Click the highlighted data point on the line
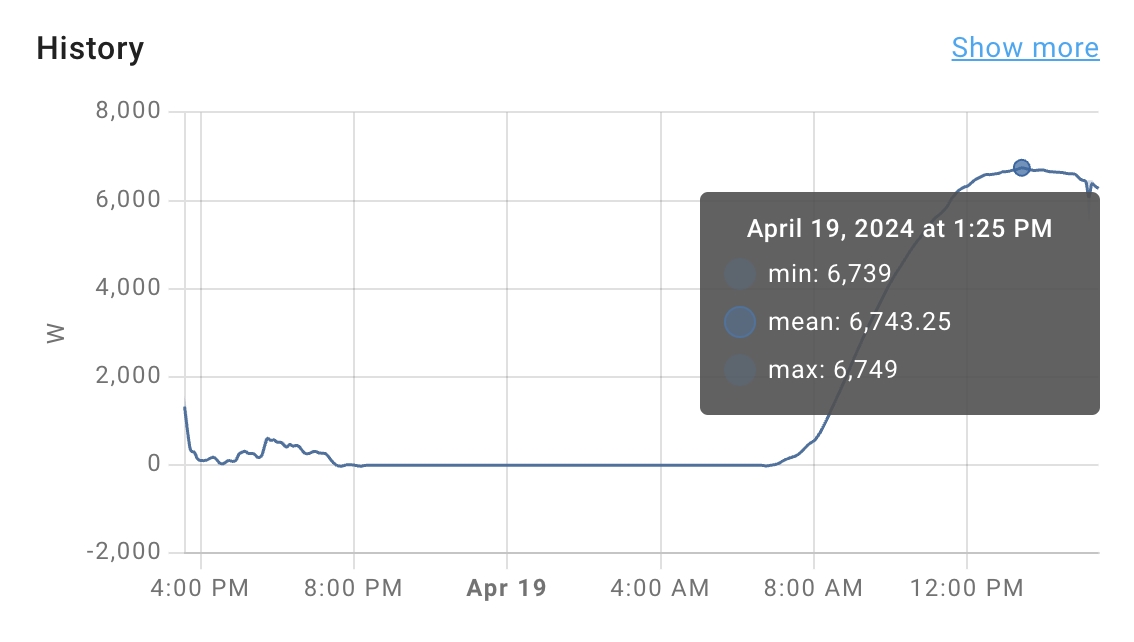 pos(1021,168)
